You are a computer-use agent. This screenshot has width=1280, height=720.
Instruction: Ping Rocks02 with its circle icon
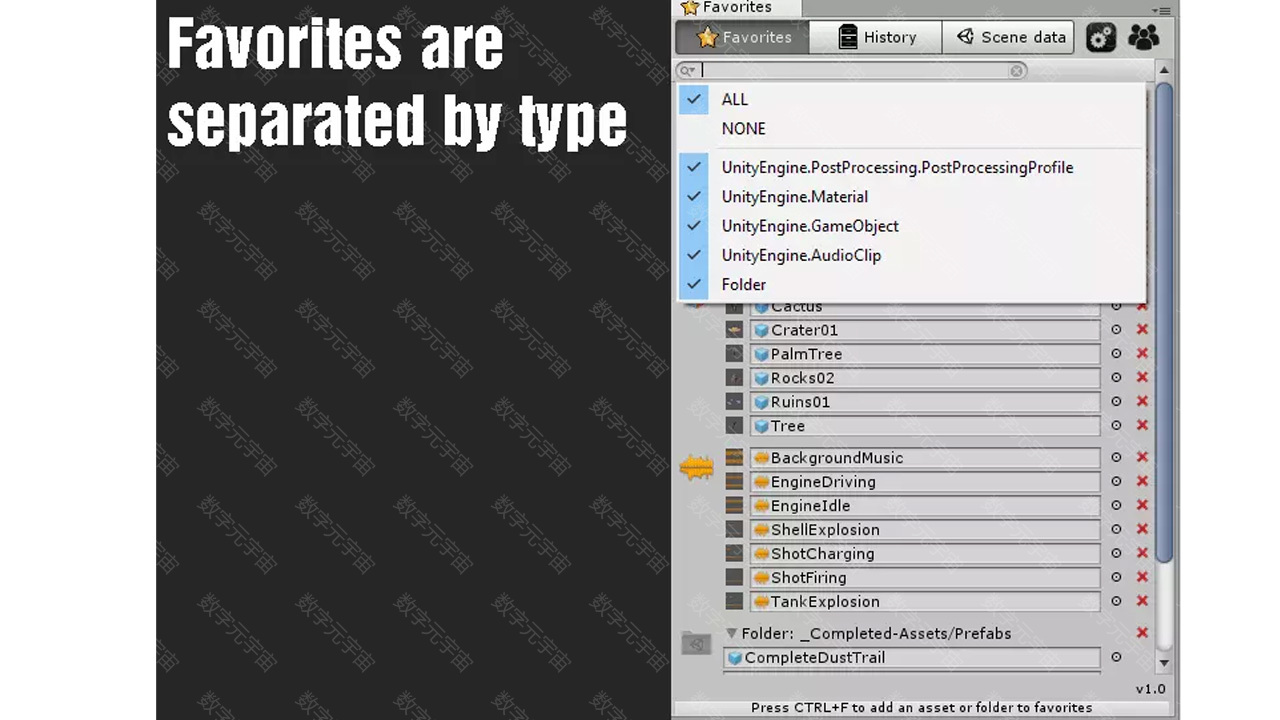[x=1116, y=378]
